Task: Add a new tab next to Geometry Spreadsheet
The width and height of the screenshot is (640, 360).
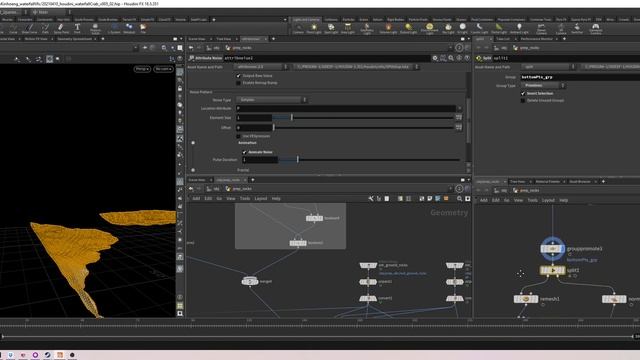Action: click(103, 39)
